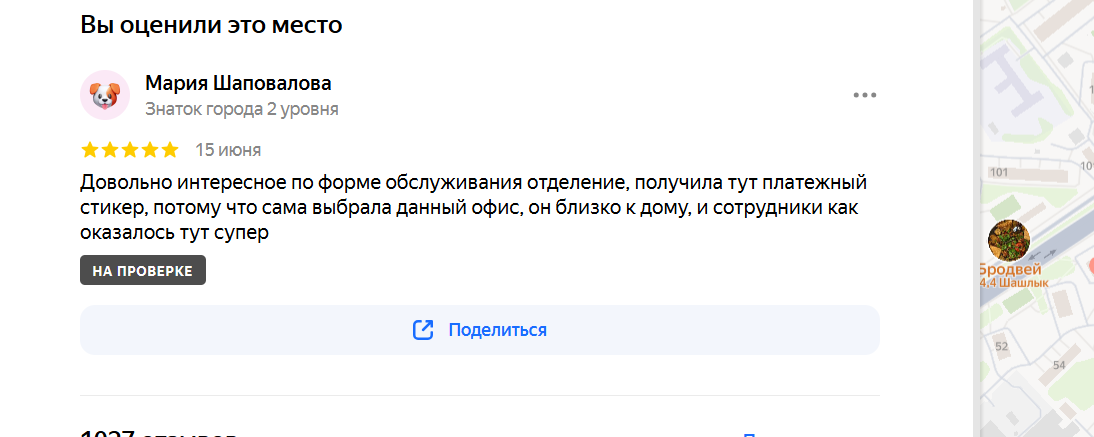Image resolution: width=1094 pixels, height=437 pixels.
Task: Select the first yellow rating star
Action: 90,150
